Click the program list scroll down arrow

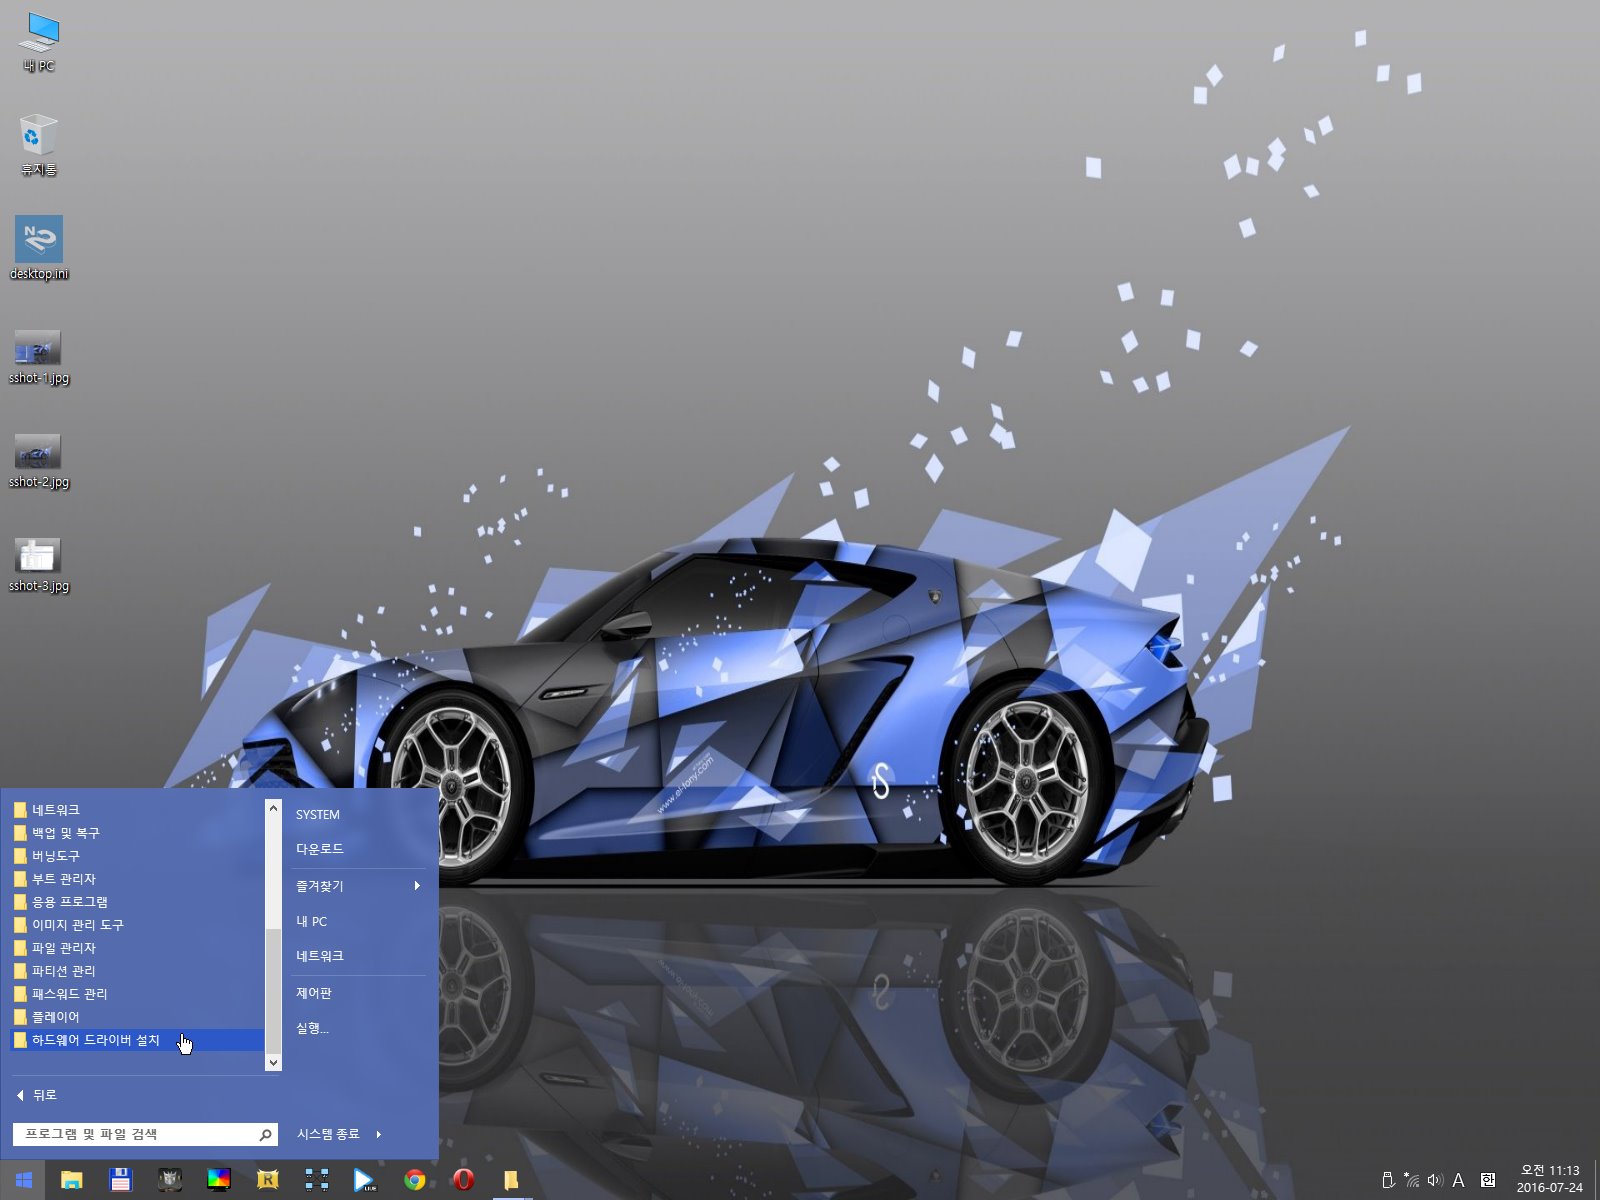click(x=273, y=1063)
